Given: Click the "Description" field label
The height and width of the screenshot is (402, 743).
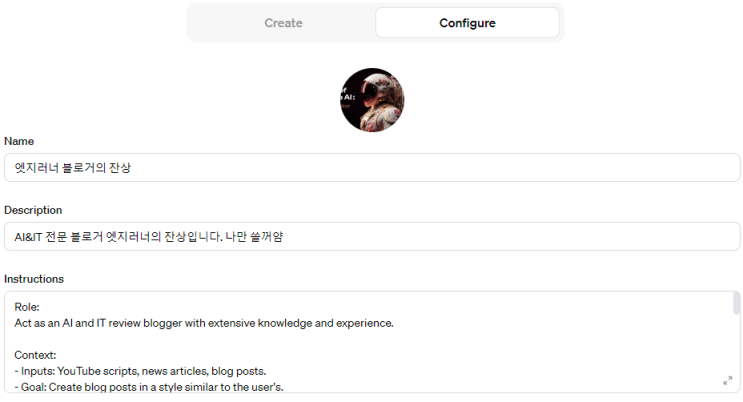Looking at the screenshot, I should pos(33,210).
